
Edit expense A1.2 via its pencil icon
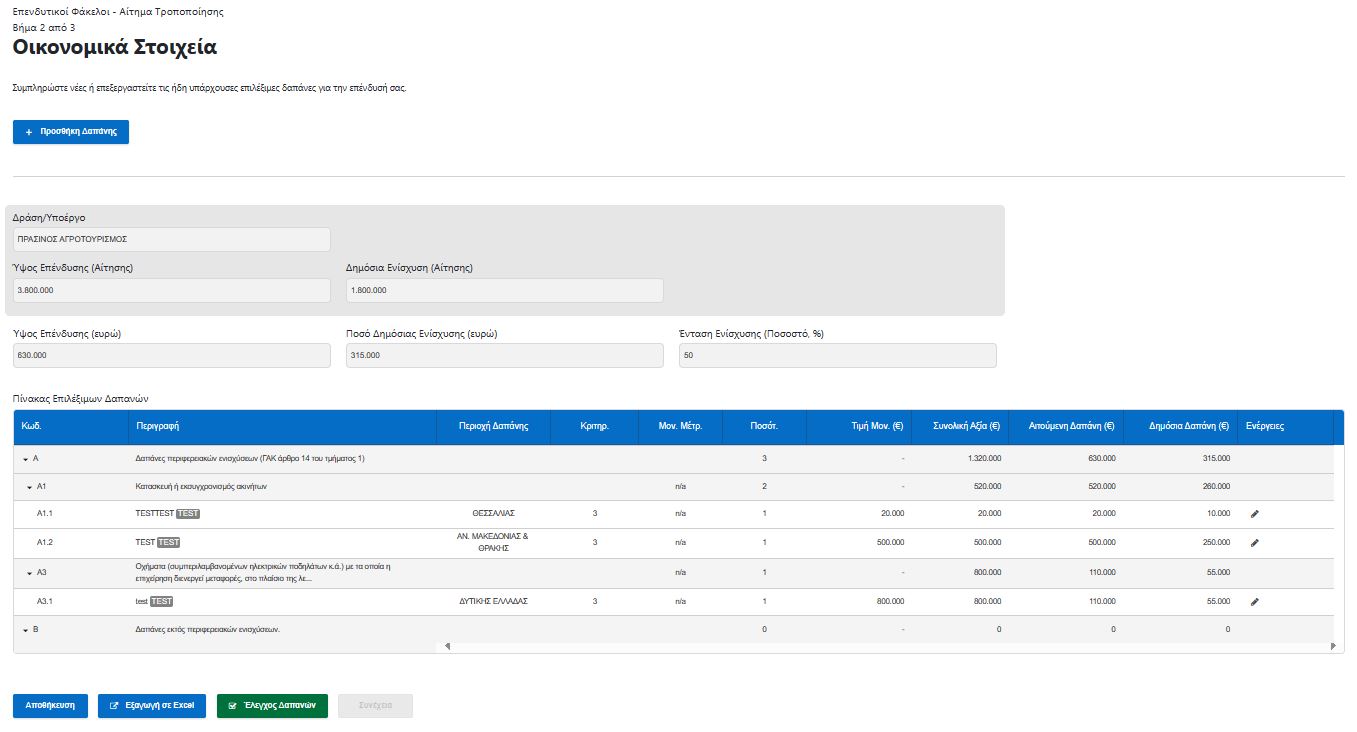[1255, 542]
